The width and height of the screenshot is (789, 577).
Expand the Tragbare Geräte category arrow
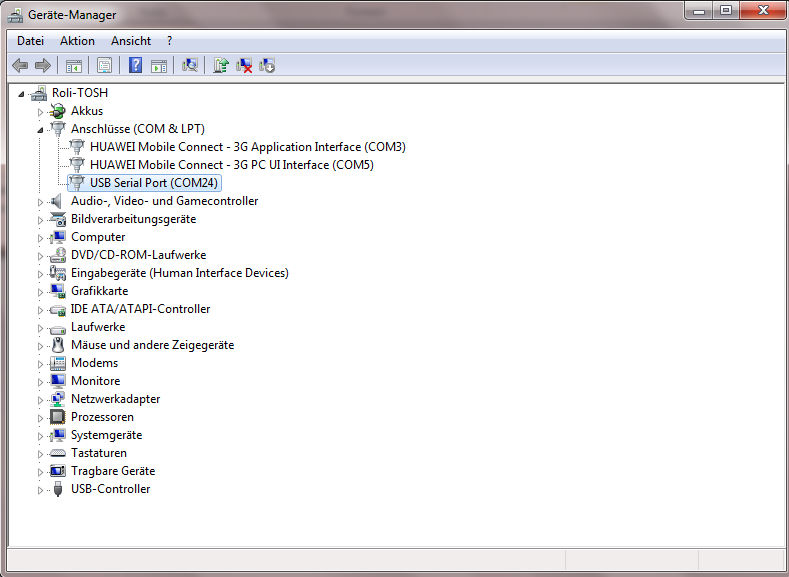pos(40,471)
